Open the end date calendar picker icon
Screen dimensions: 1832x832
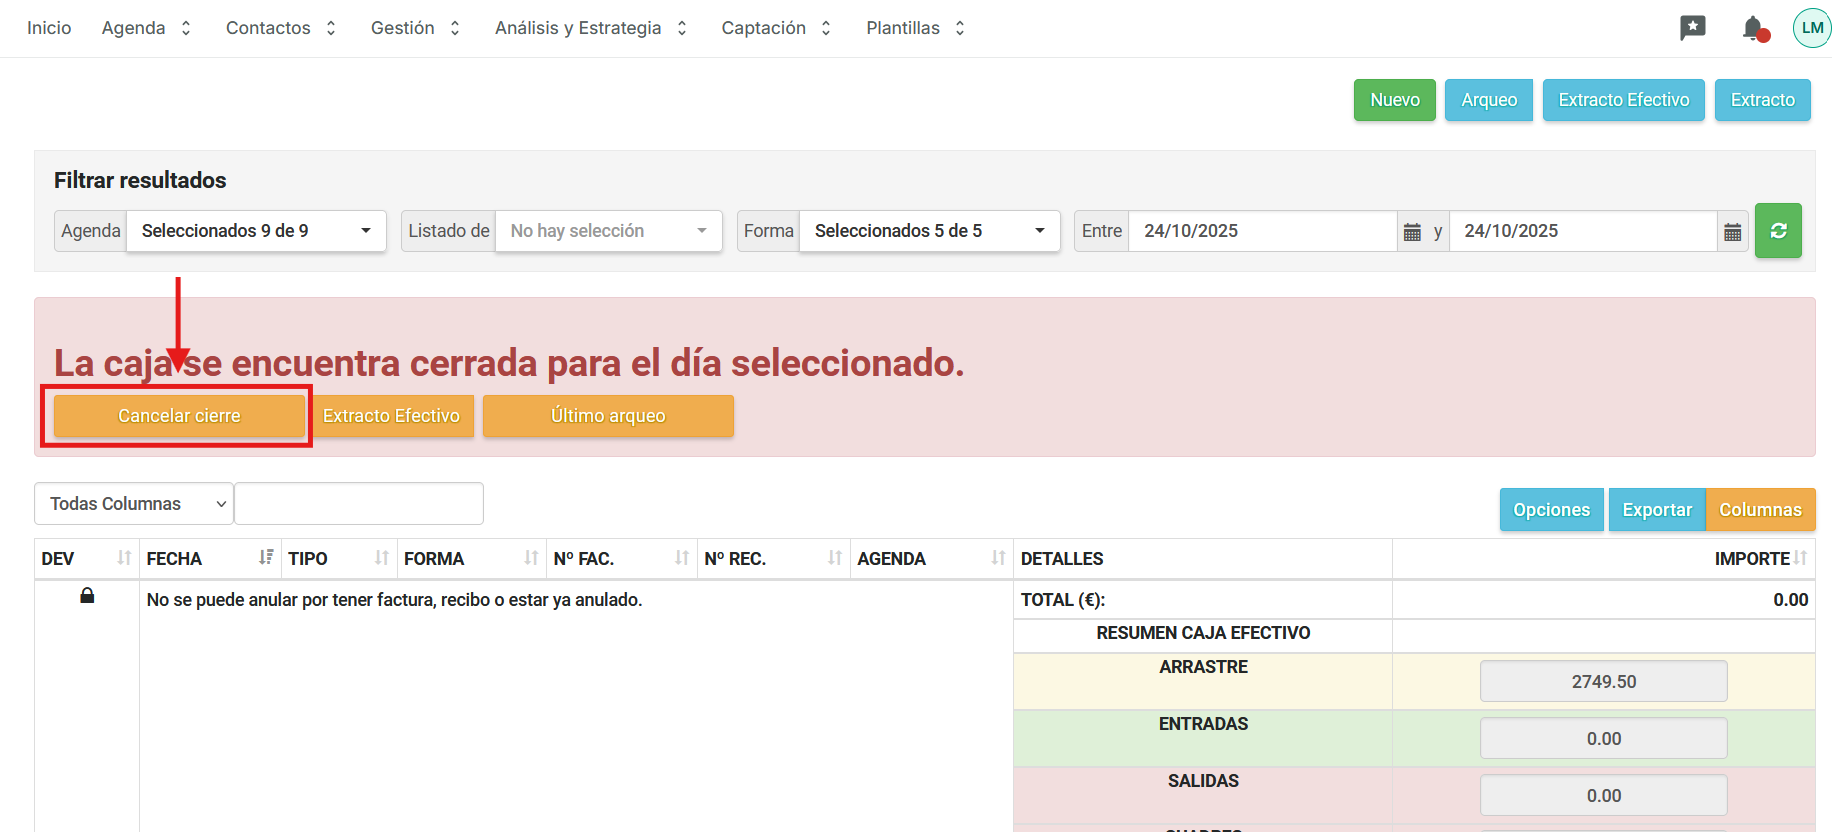(1732, 232)
